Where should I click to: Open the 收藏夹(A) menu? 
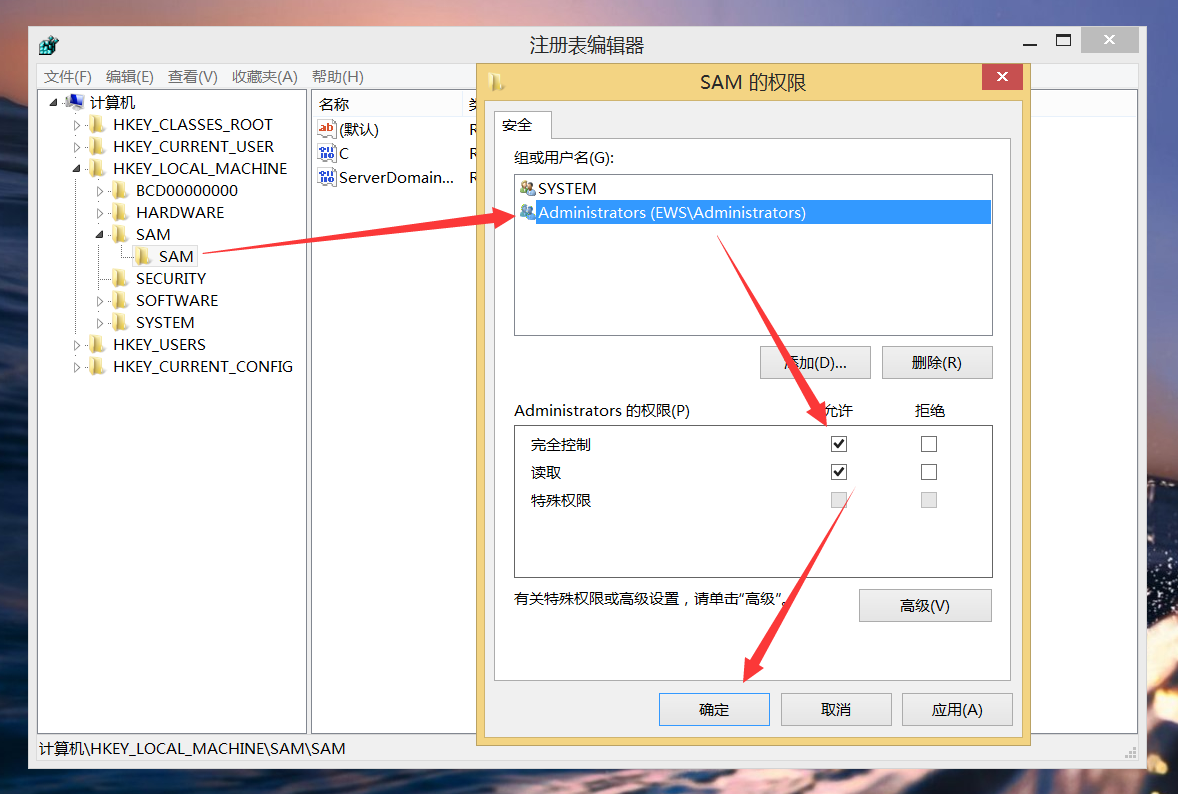(x=264, y=77)
